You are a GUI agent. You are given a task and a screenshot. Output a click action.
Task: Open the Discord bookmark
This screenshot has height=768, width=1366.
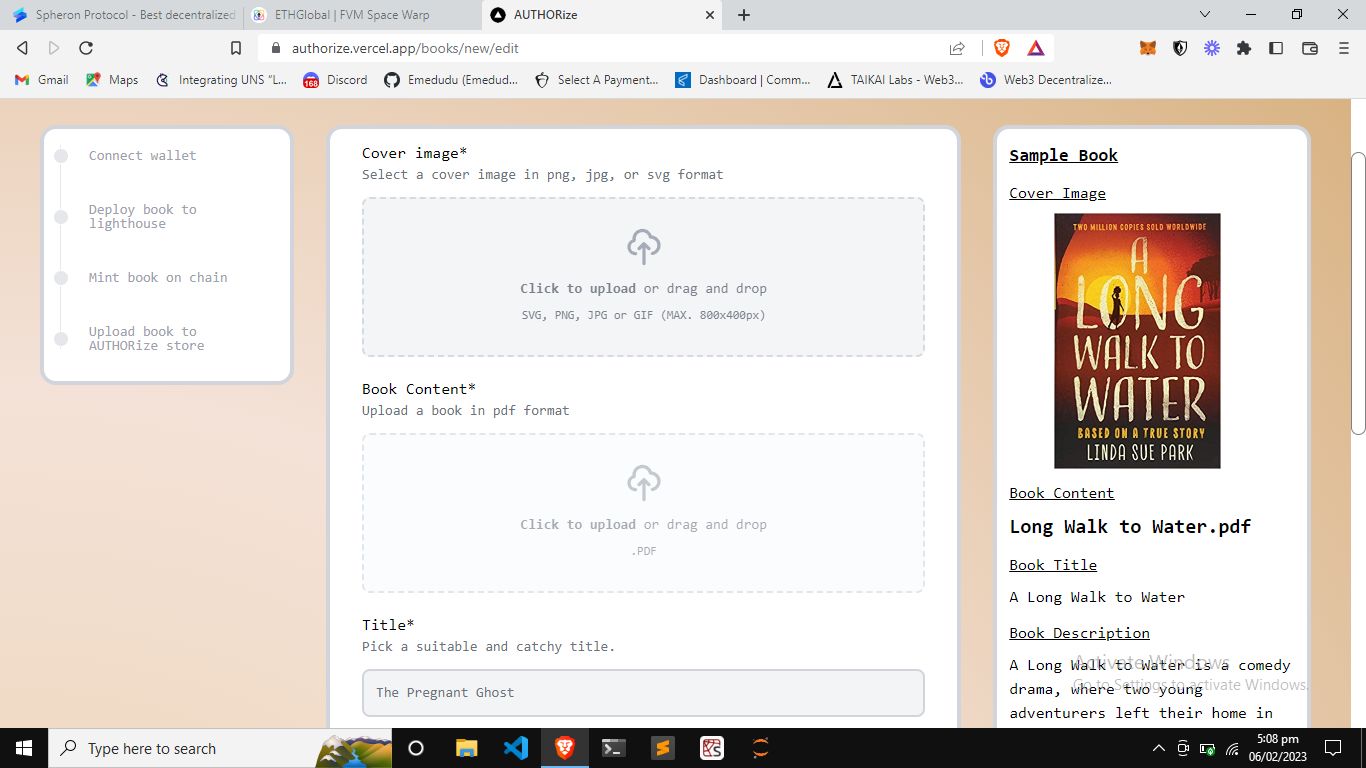pos(335,80)
